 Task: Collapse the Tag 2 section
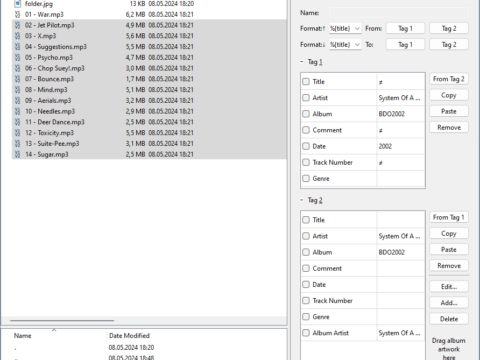(302, 200)
